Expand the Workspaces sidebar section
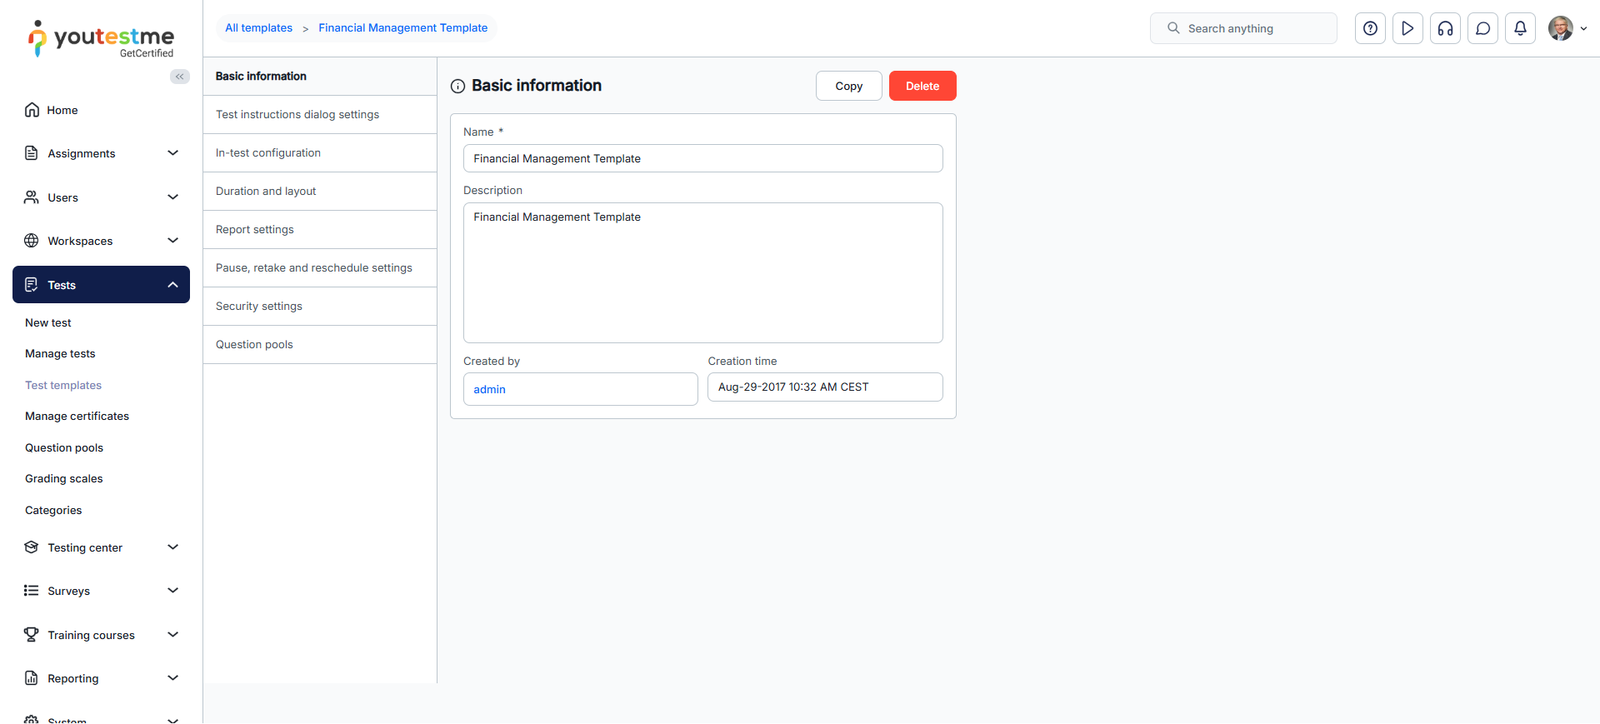The height and width of the screenshot is (724, 1600). point(100,241)
